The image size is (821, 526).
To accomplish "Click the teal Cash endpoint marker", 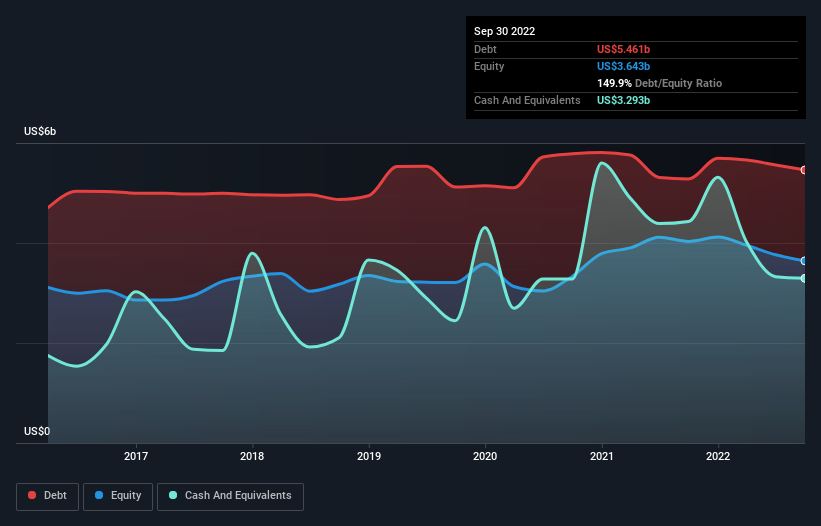I will click(x=804, y=278).
